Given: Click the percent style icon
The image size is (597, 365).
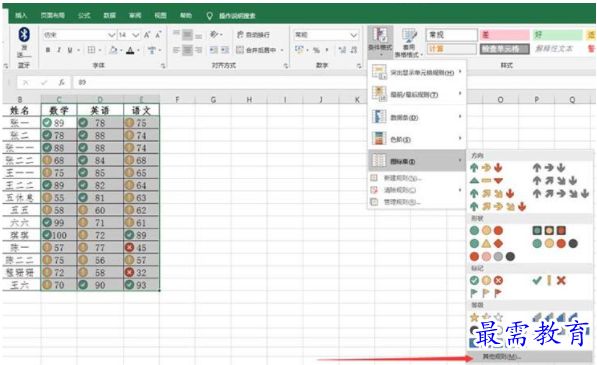Looking at the screenshot, I should click(x=316, y=50).
